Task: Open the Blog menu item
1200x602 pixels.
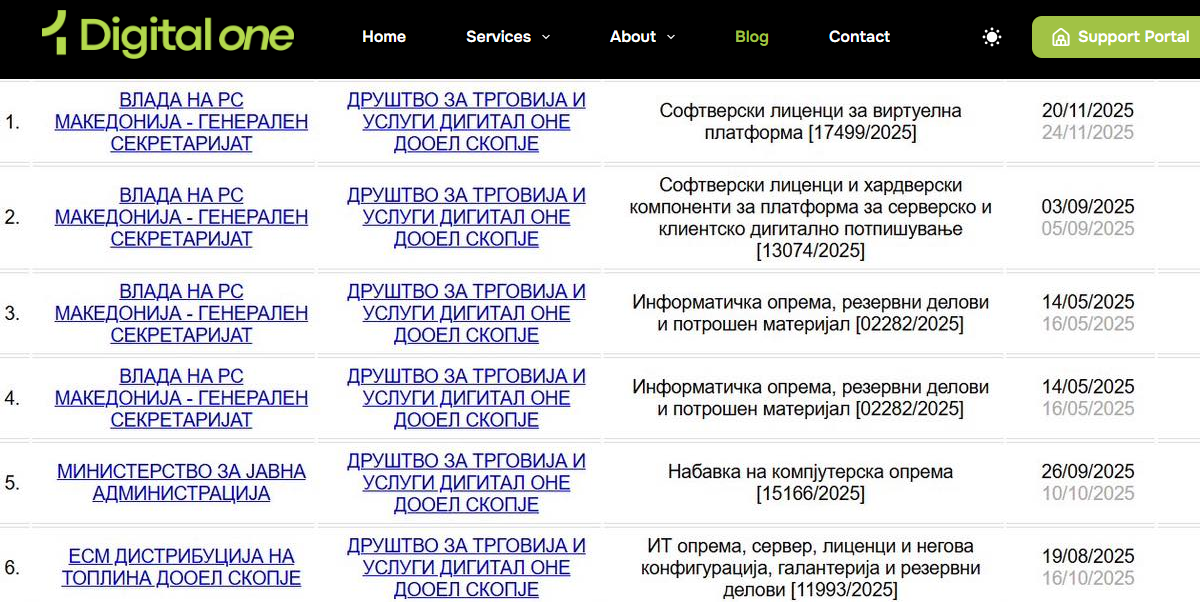Action: tap(751, 37)
